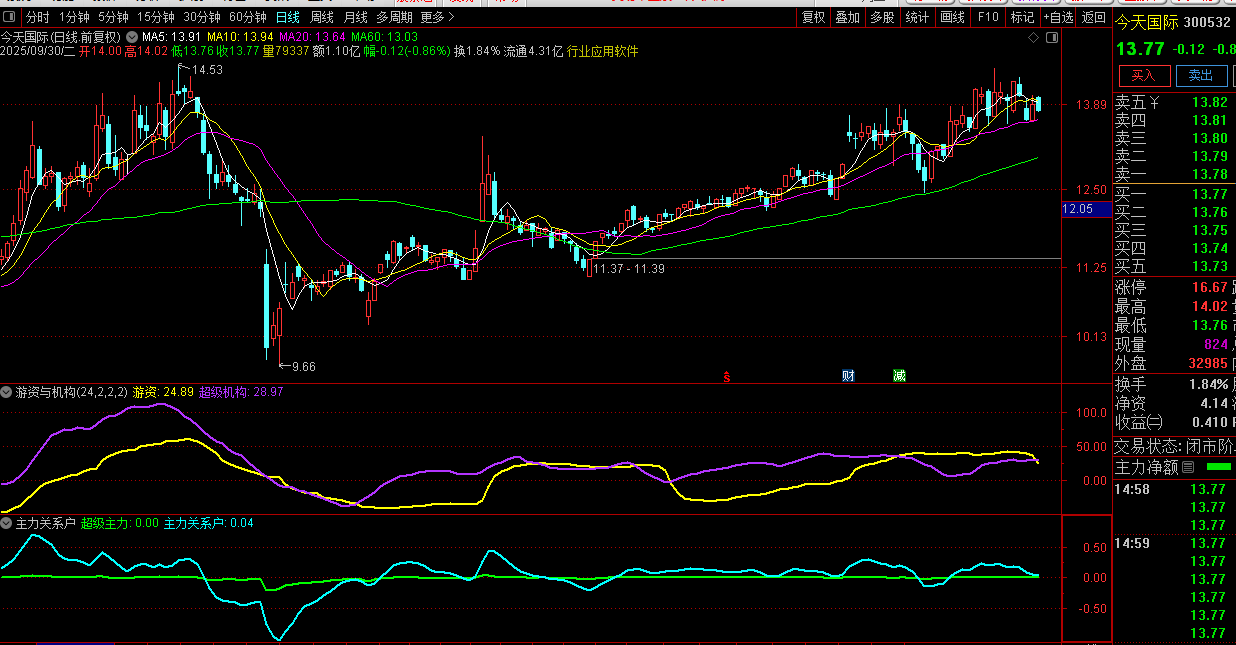1236x645 pixels.
Task: Click the panel layout icon left of 分时
Action: pos(10,17)
